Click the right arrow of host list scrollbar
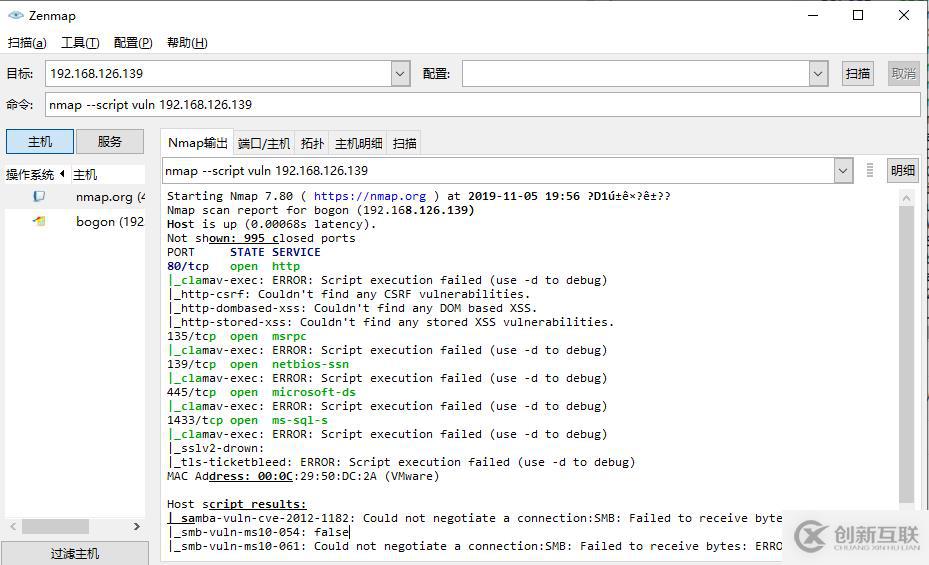Viewport: 929px width, 565px height. [x=137, y=526]
